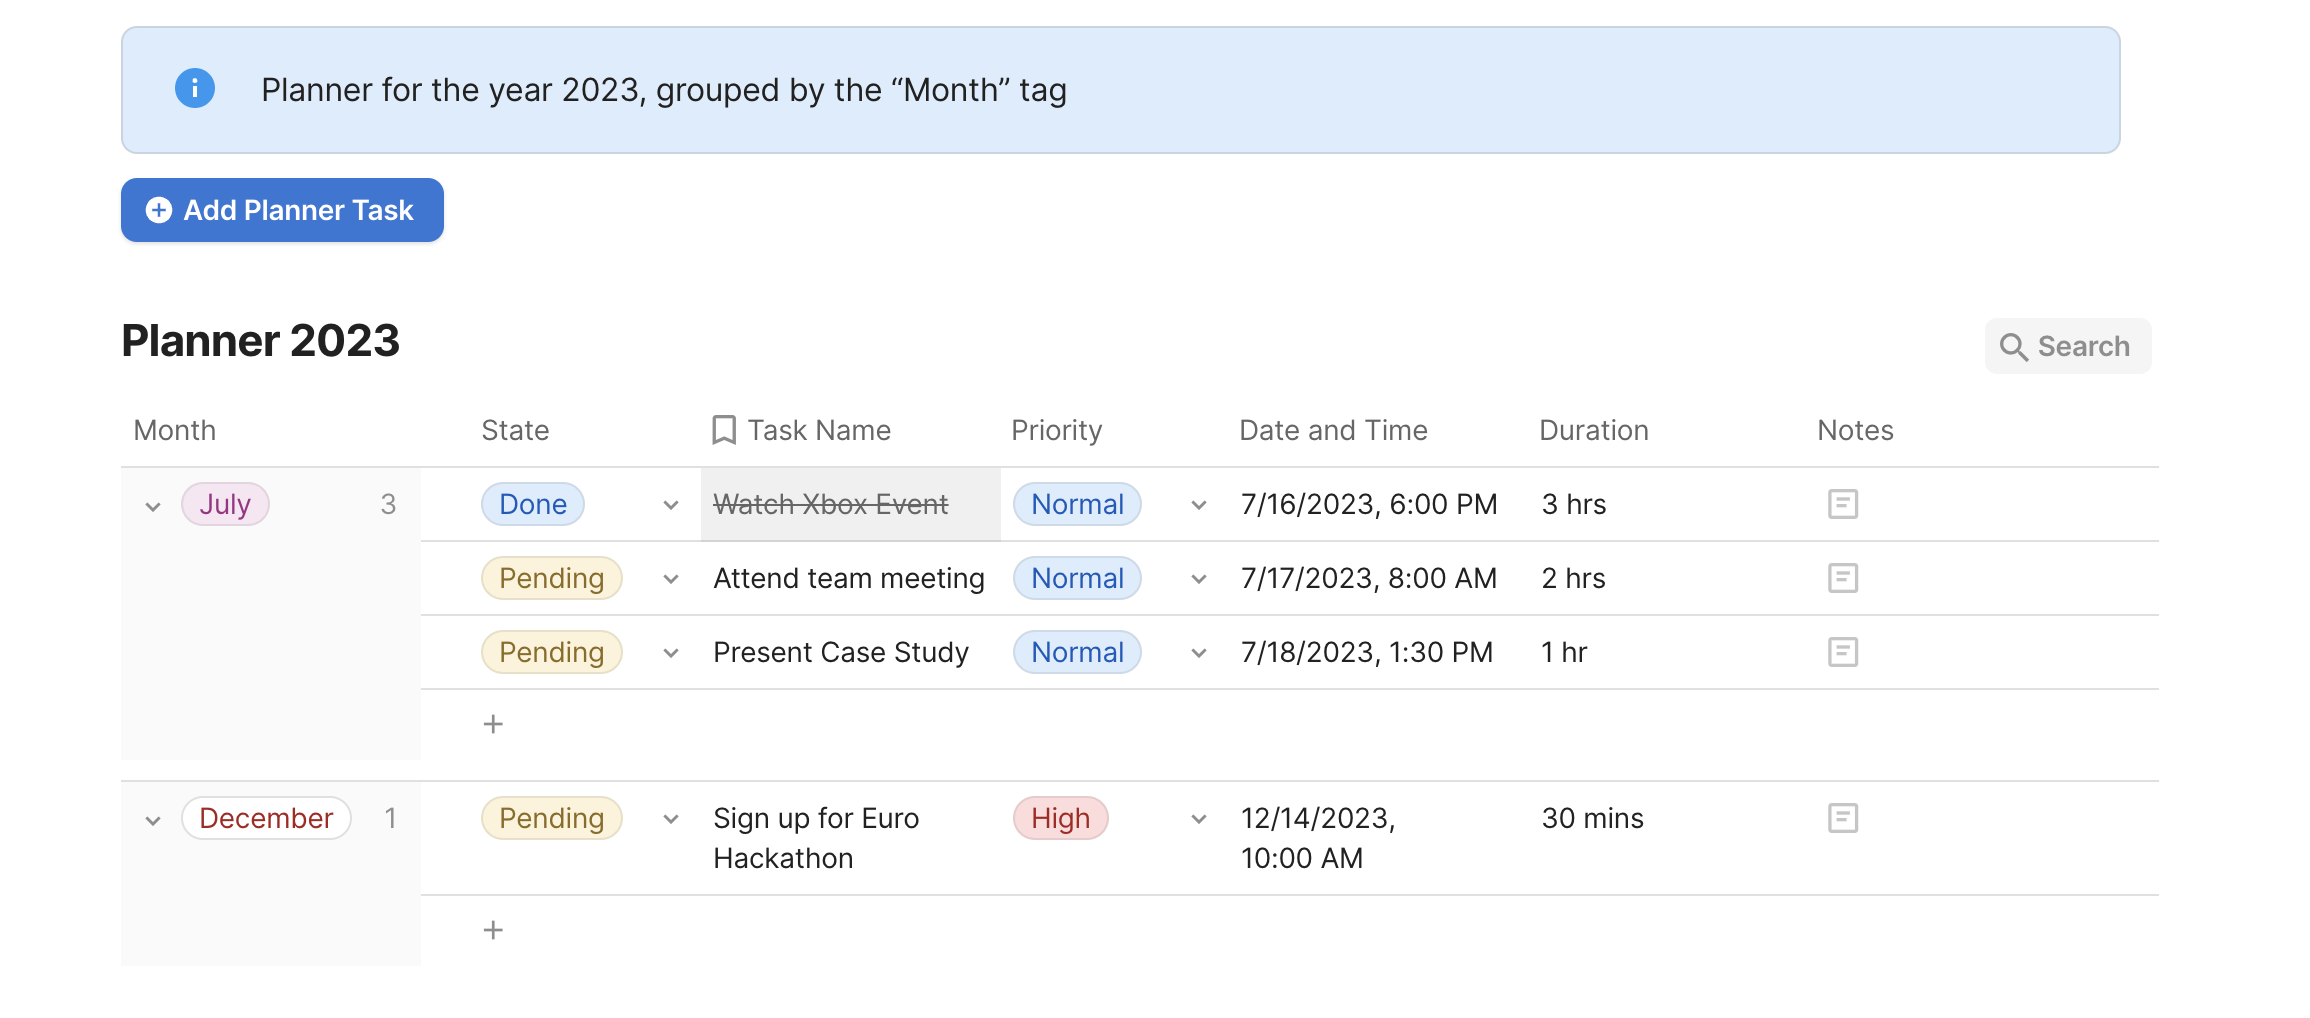Click the bookmark icon beside Task Name
The width and height of the screenshot is (2310, 1018).
[x=724, y=430]
